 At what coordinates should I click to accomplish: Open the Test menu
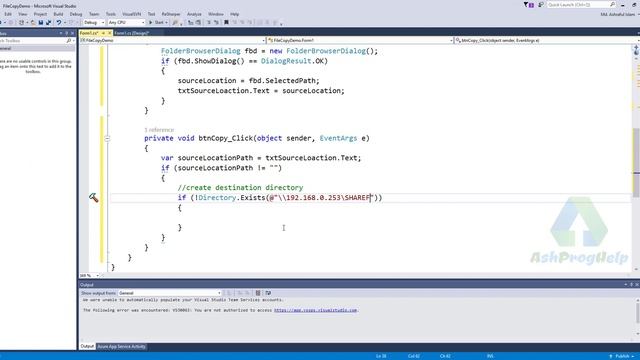pos(151,14)
